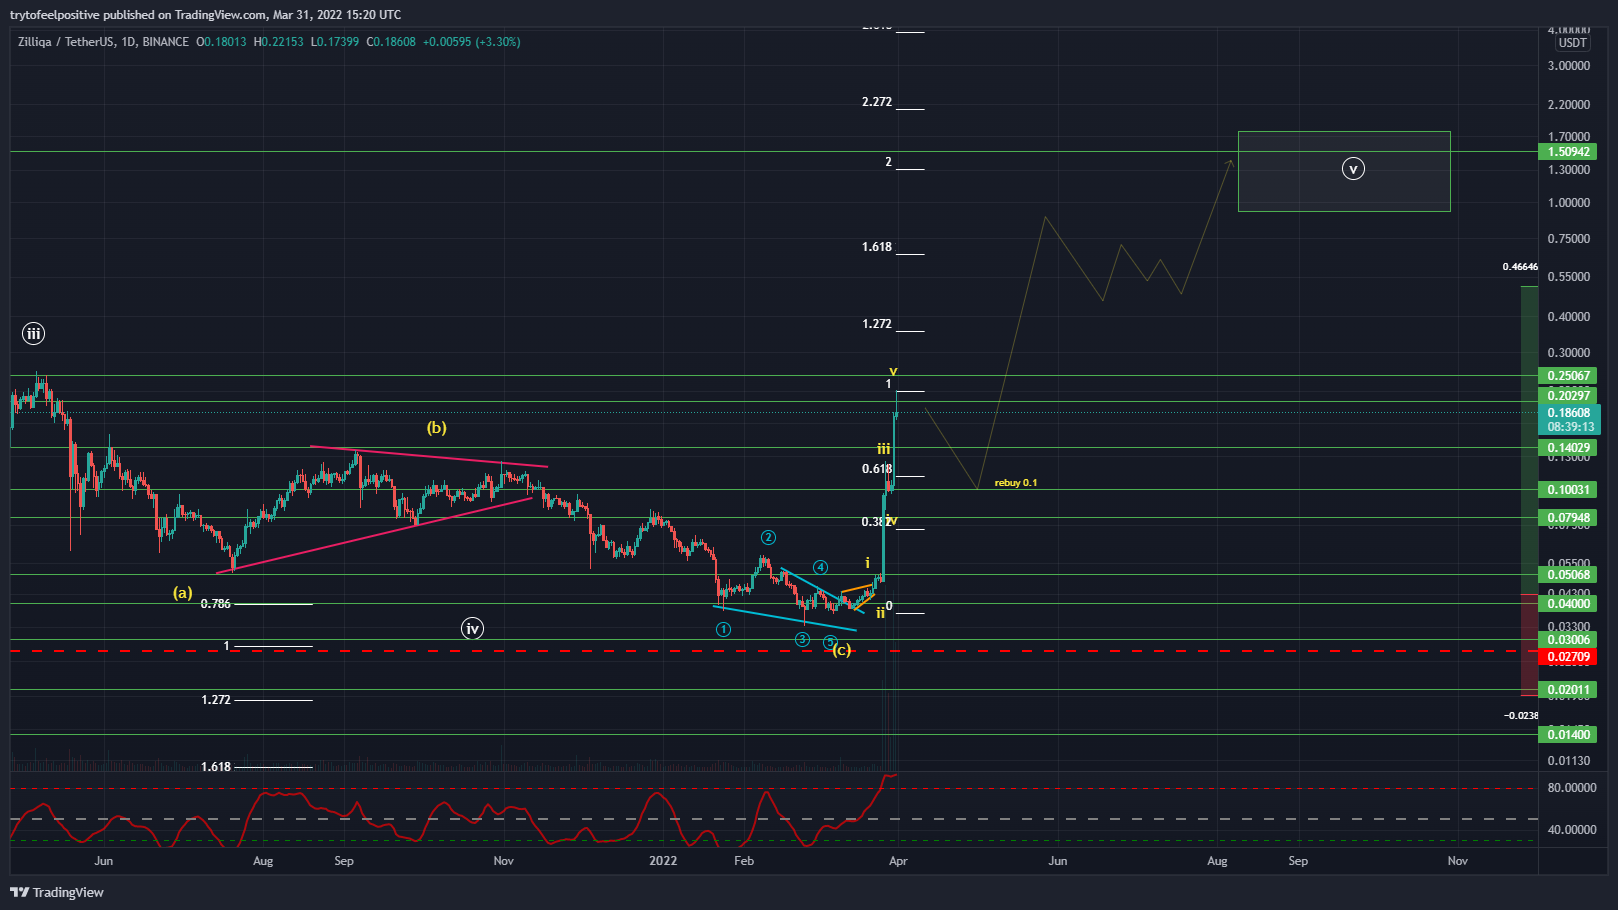Click the 0.05068 green price label

coord(1567,575)
